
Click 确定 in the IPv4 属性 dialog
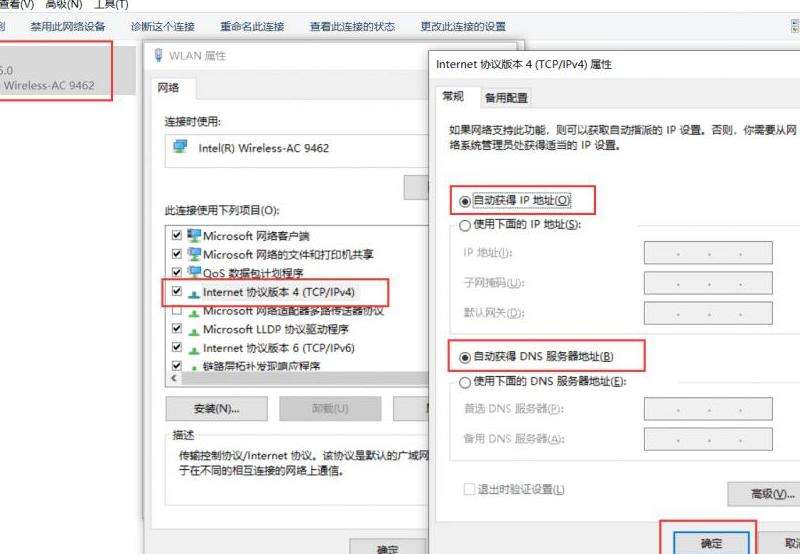[x=711, y=543]
